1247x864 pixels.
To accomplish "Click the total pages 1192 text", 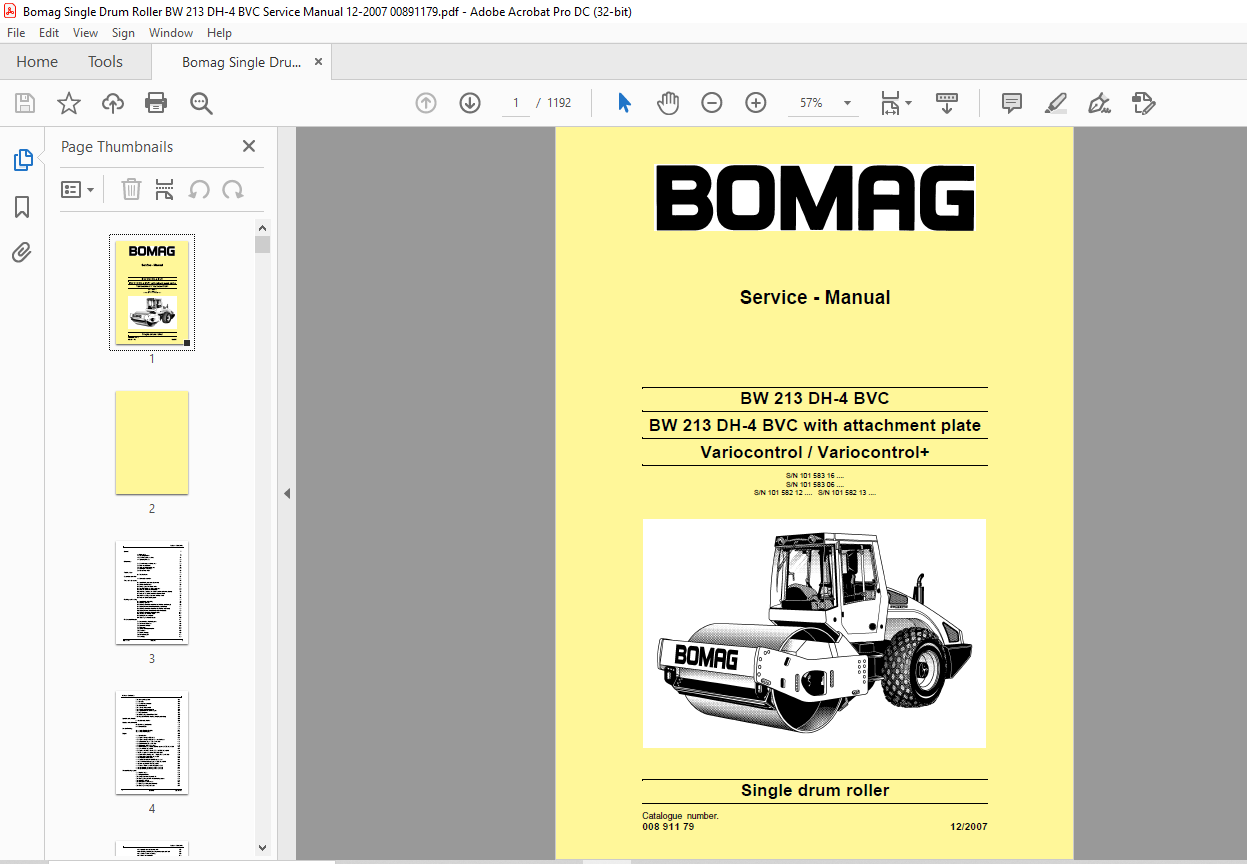I will coord(559,103).
